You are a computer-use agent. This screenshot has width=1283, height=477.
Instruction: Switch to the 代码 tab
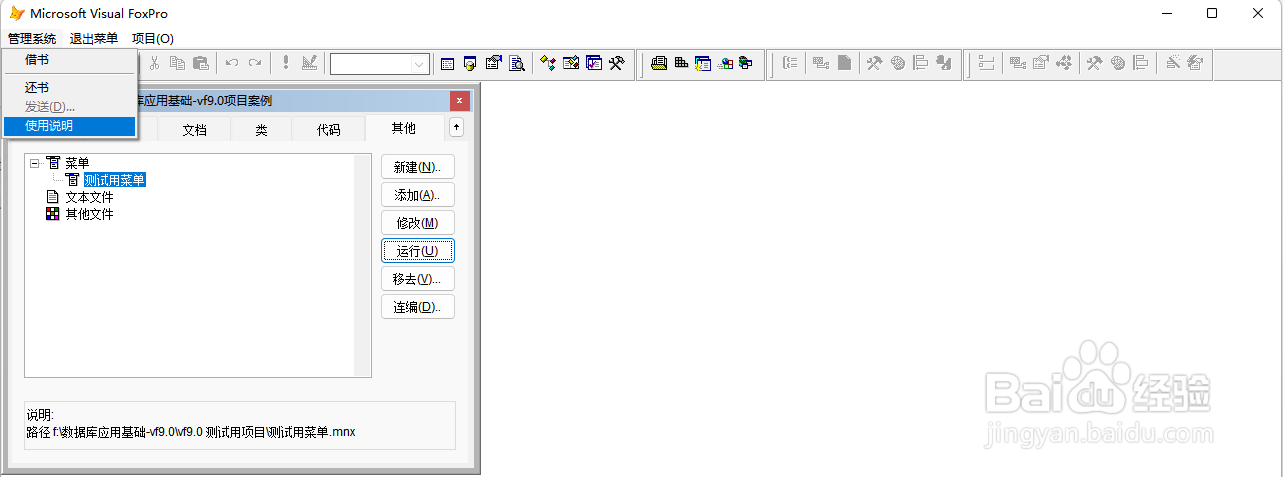[x=328, y=130]
